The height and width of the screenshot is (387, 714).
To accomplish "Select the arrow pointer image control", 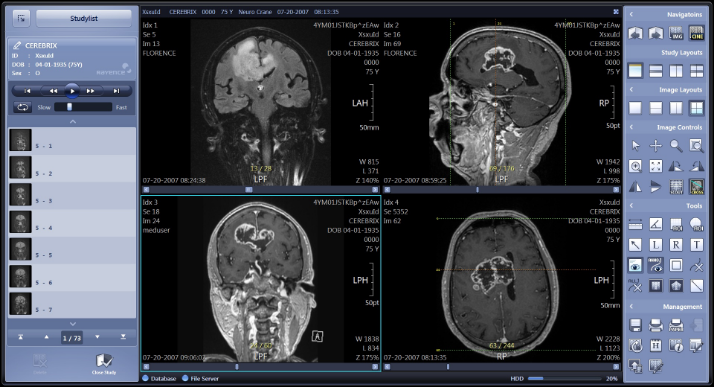I will pyautogui.click(x=635, y=146).
